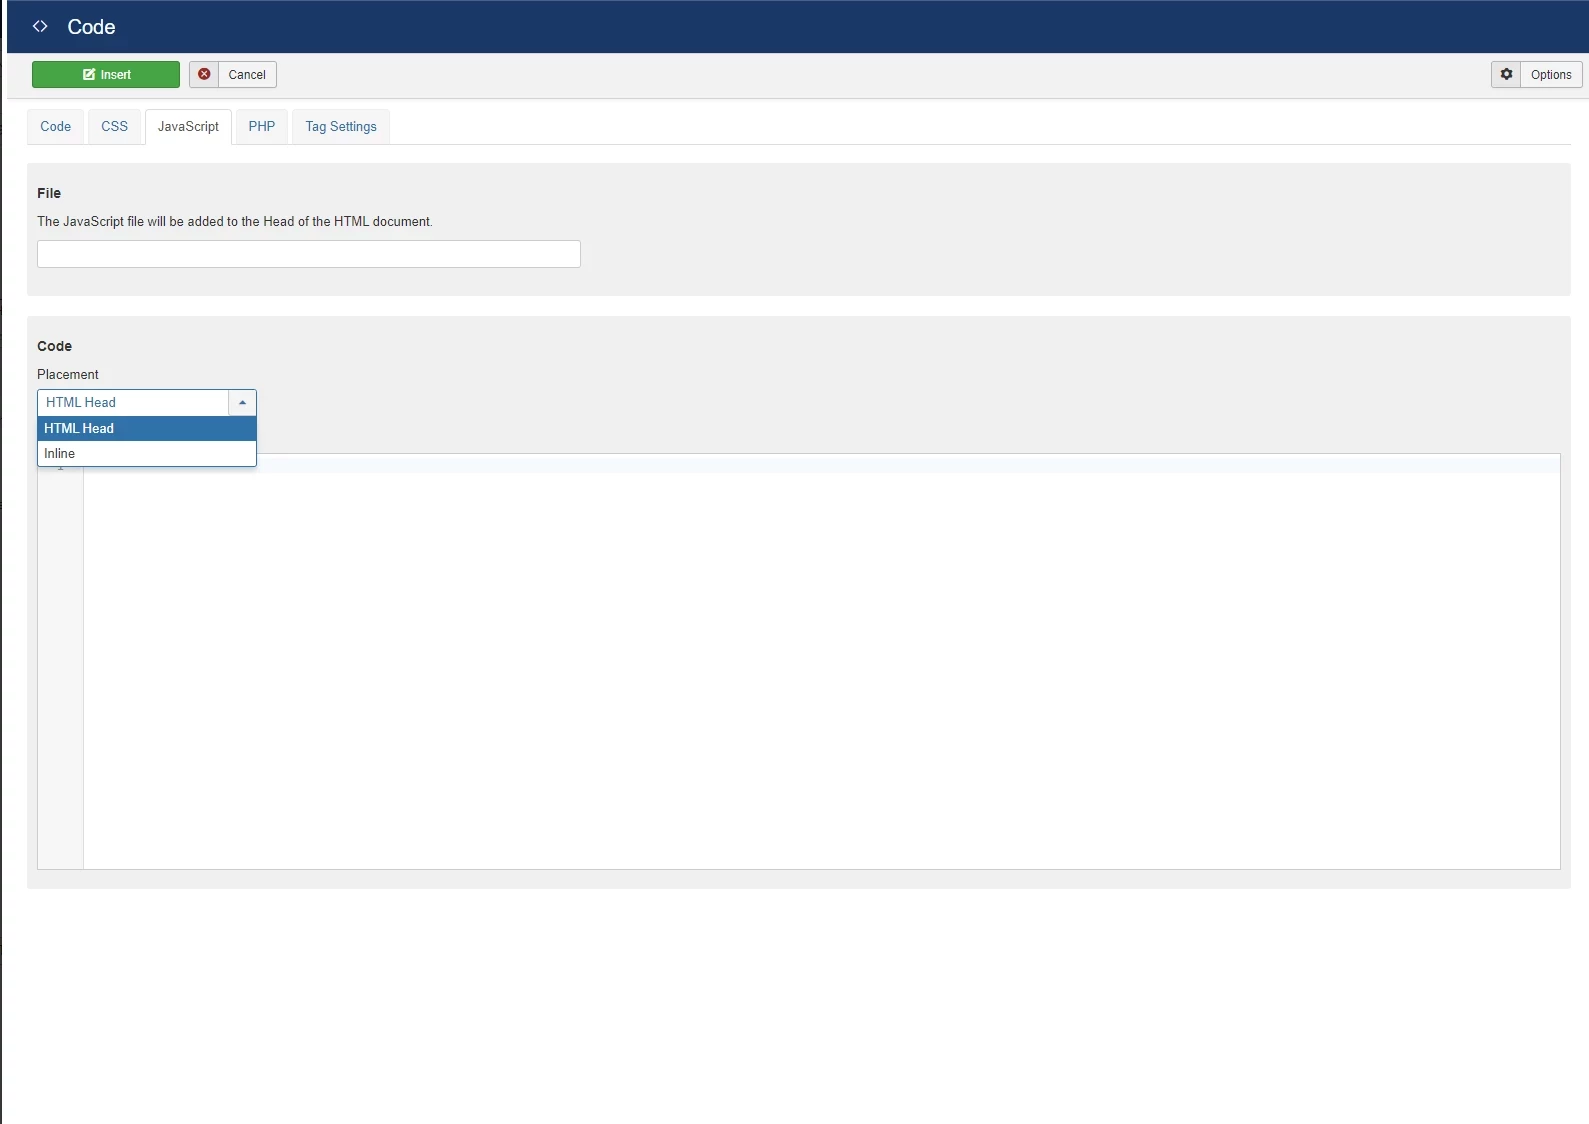Click the red X cancel icon
Image resolution: width=1589 pixels, height=1124 pixels.
coord(204,75)
